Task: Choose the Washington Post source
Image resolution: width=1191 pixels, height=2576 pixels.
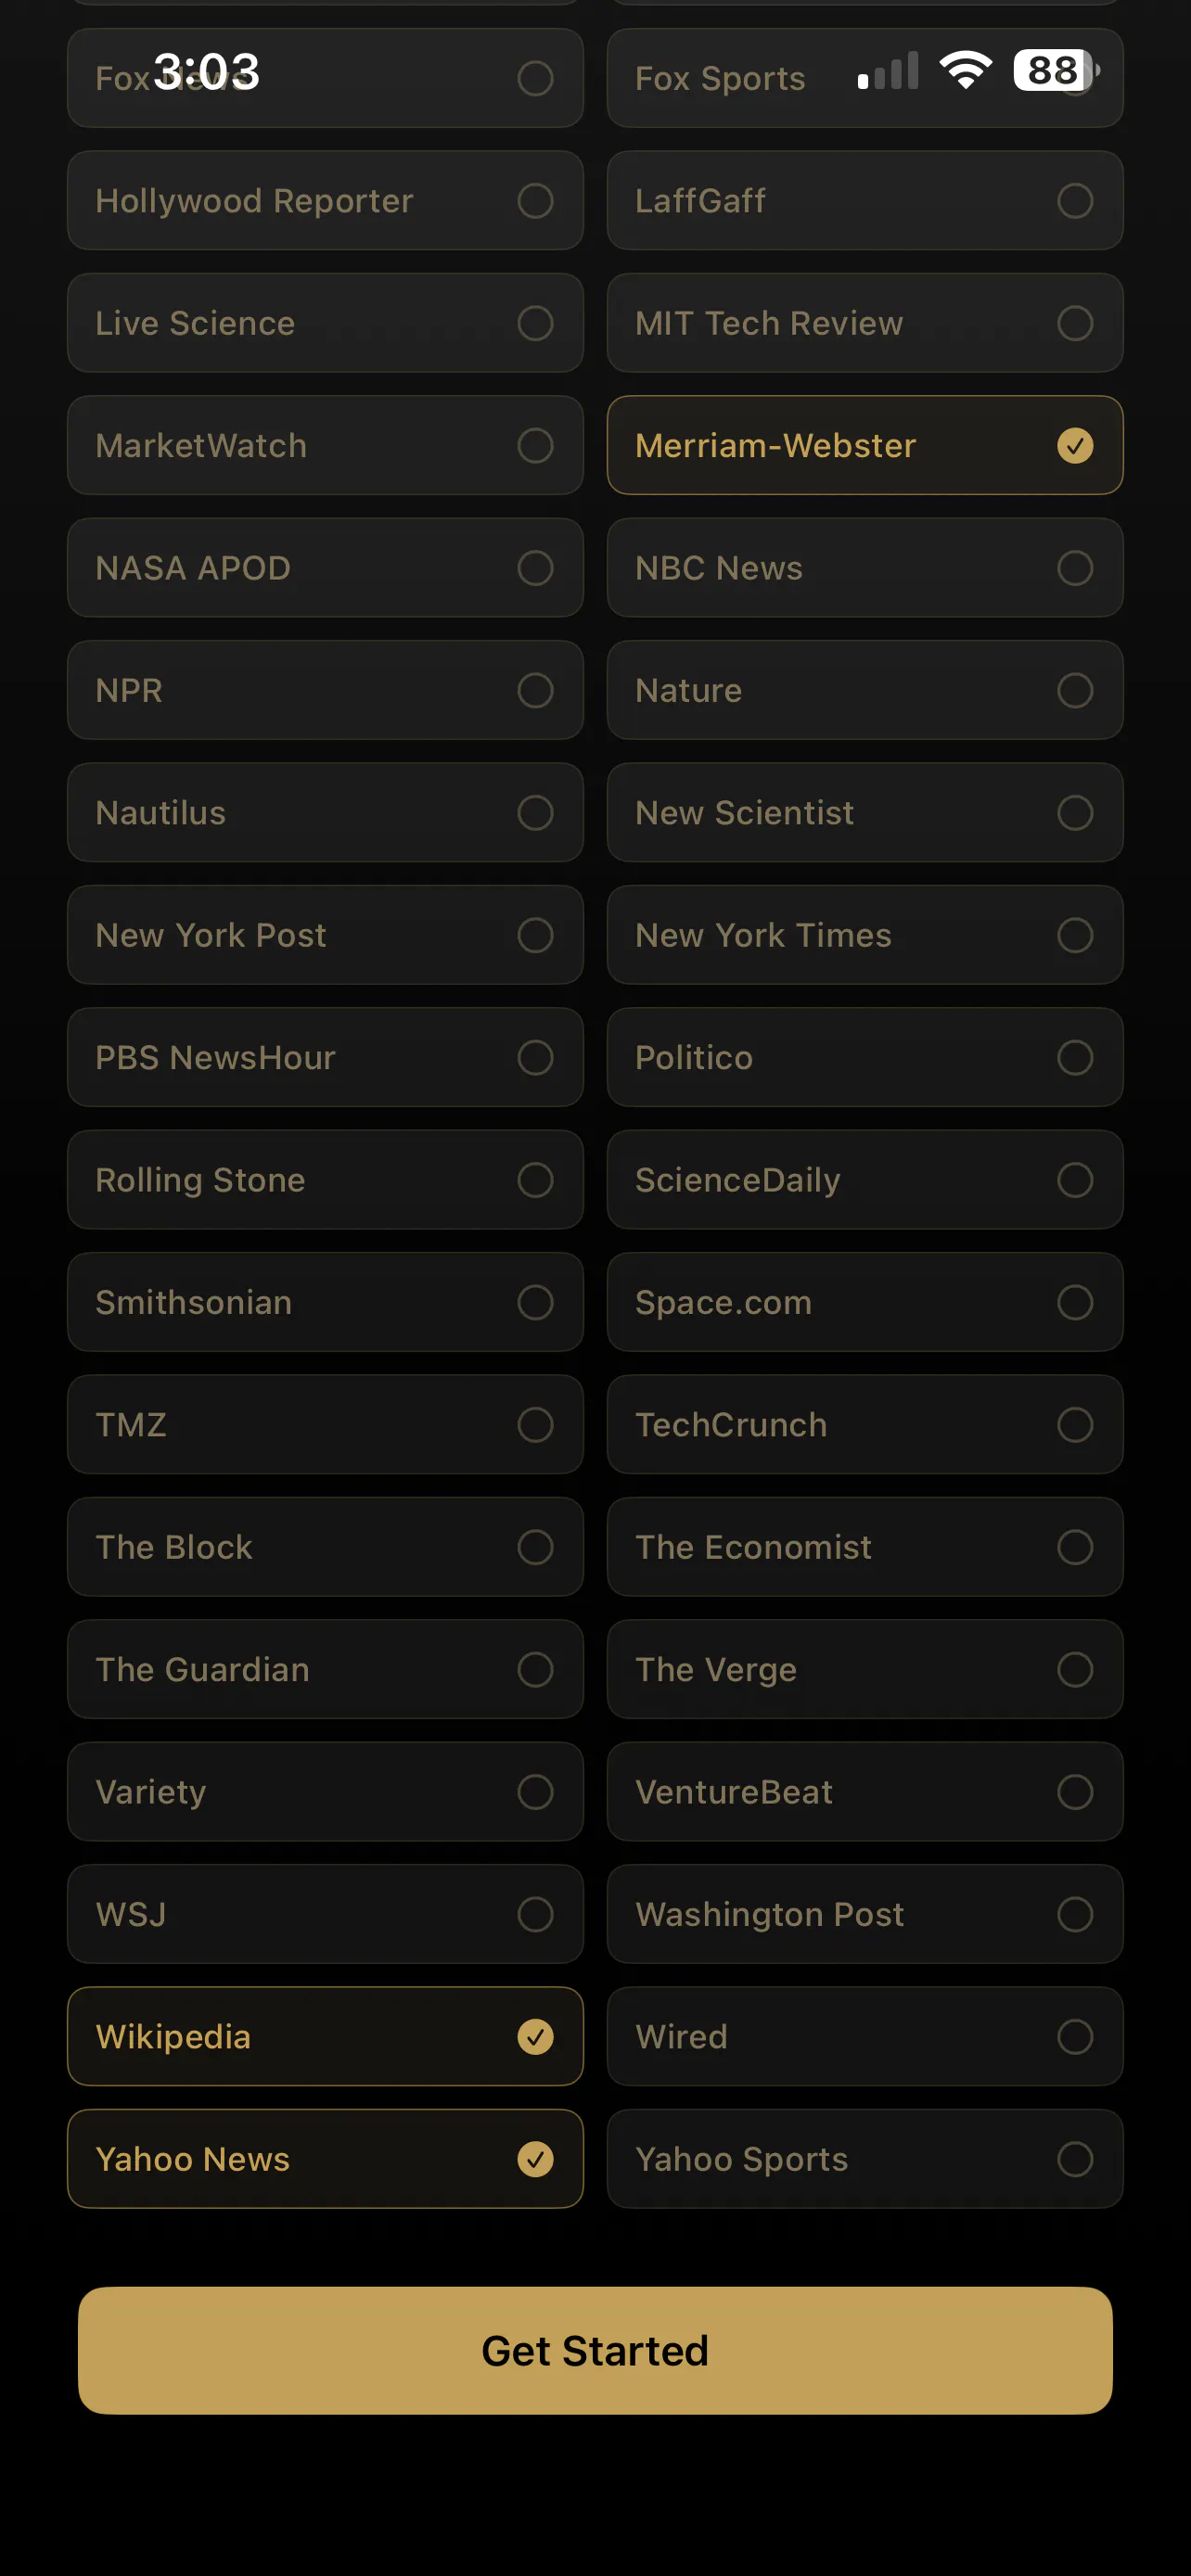Action: [x=865, y=1914]
